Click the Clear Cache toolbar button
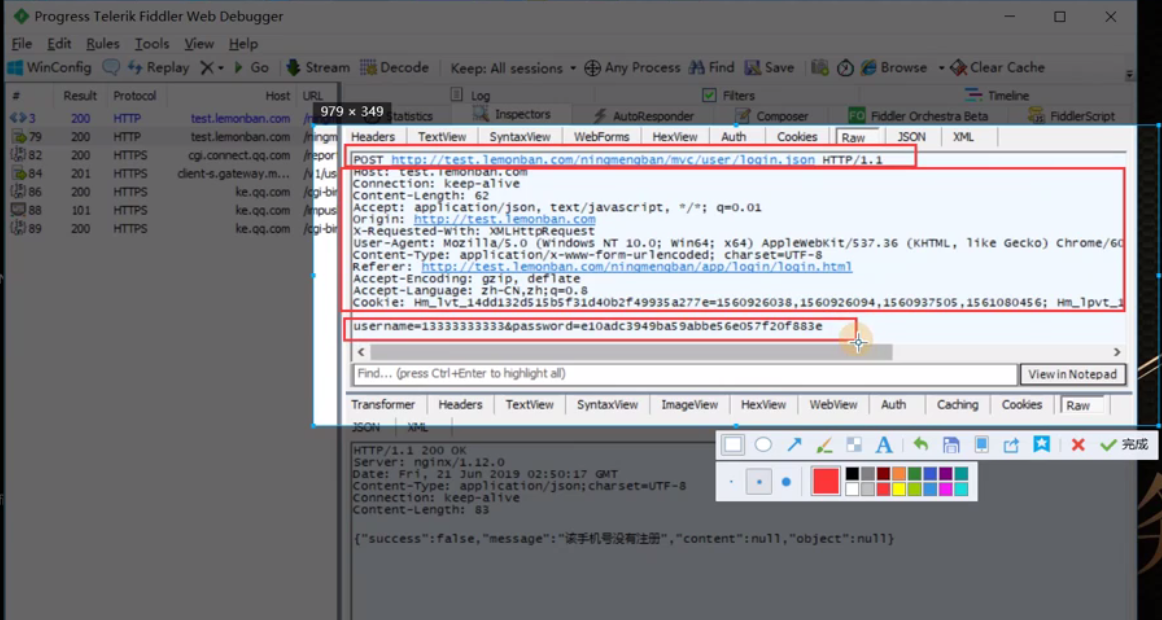1162x620 pixels. tap(997, 67)
